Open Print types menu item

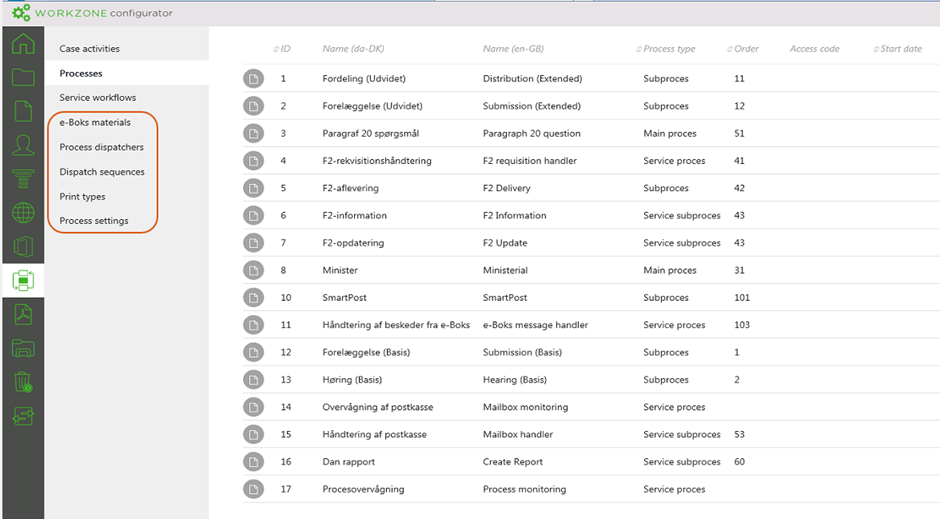click(82, 197)
